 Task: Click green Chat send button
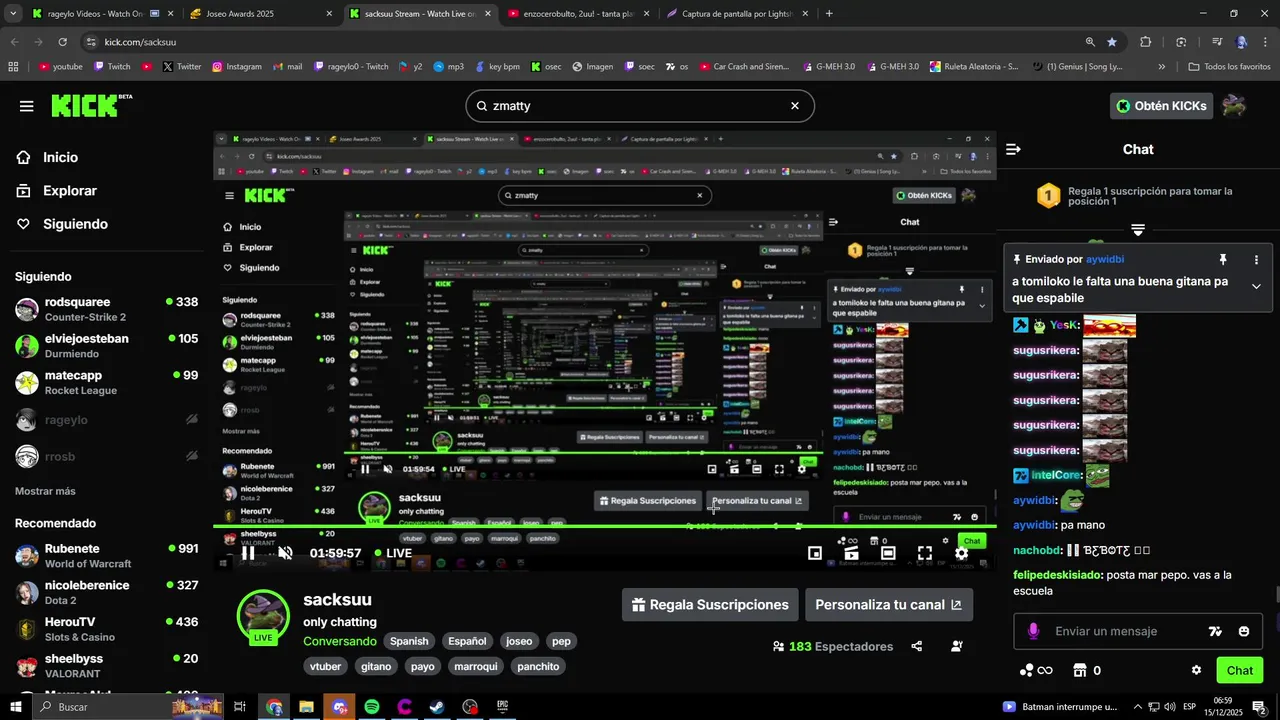point(1239,670)
